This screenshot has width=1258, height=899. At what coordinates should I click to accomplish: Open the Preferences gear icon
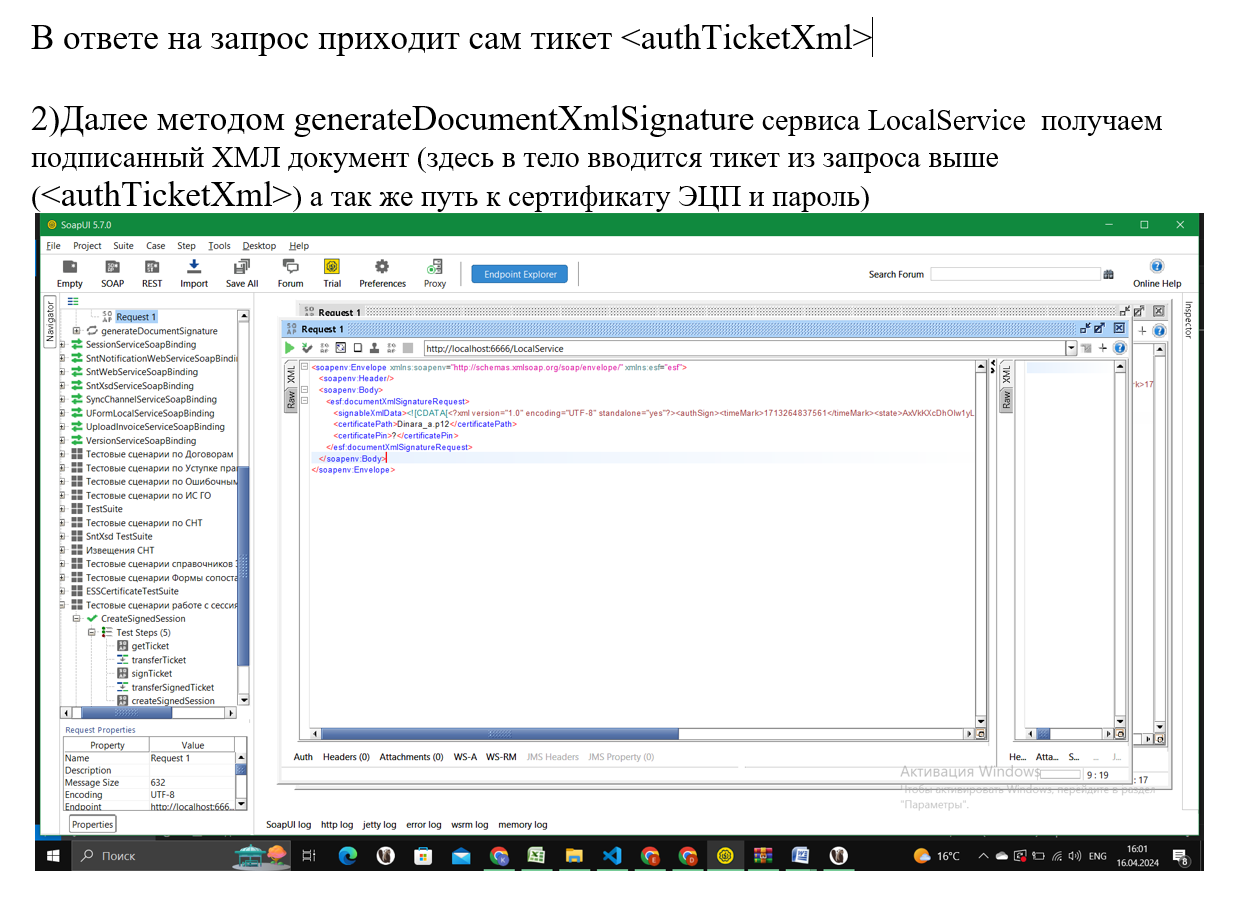[x=382, y=272]
